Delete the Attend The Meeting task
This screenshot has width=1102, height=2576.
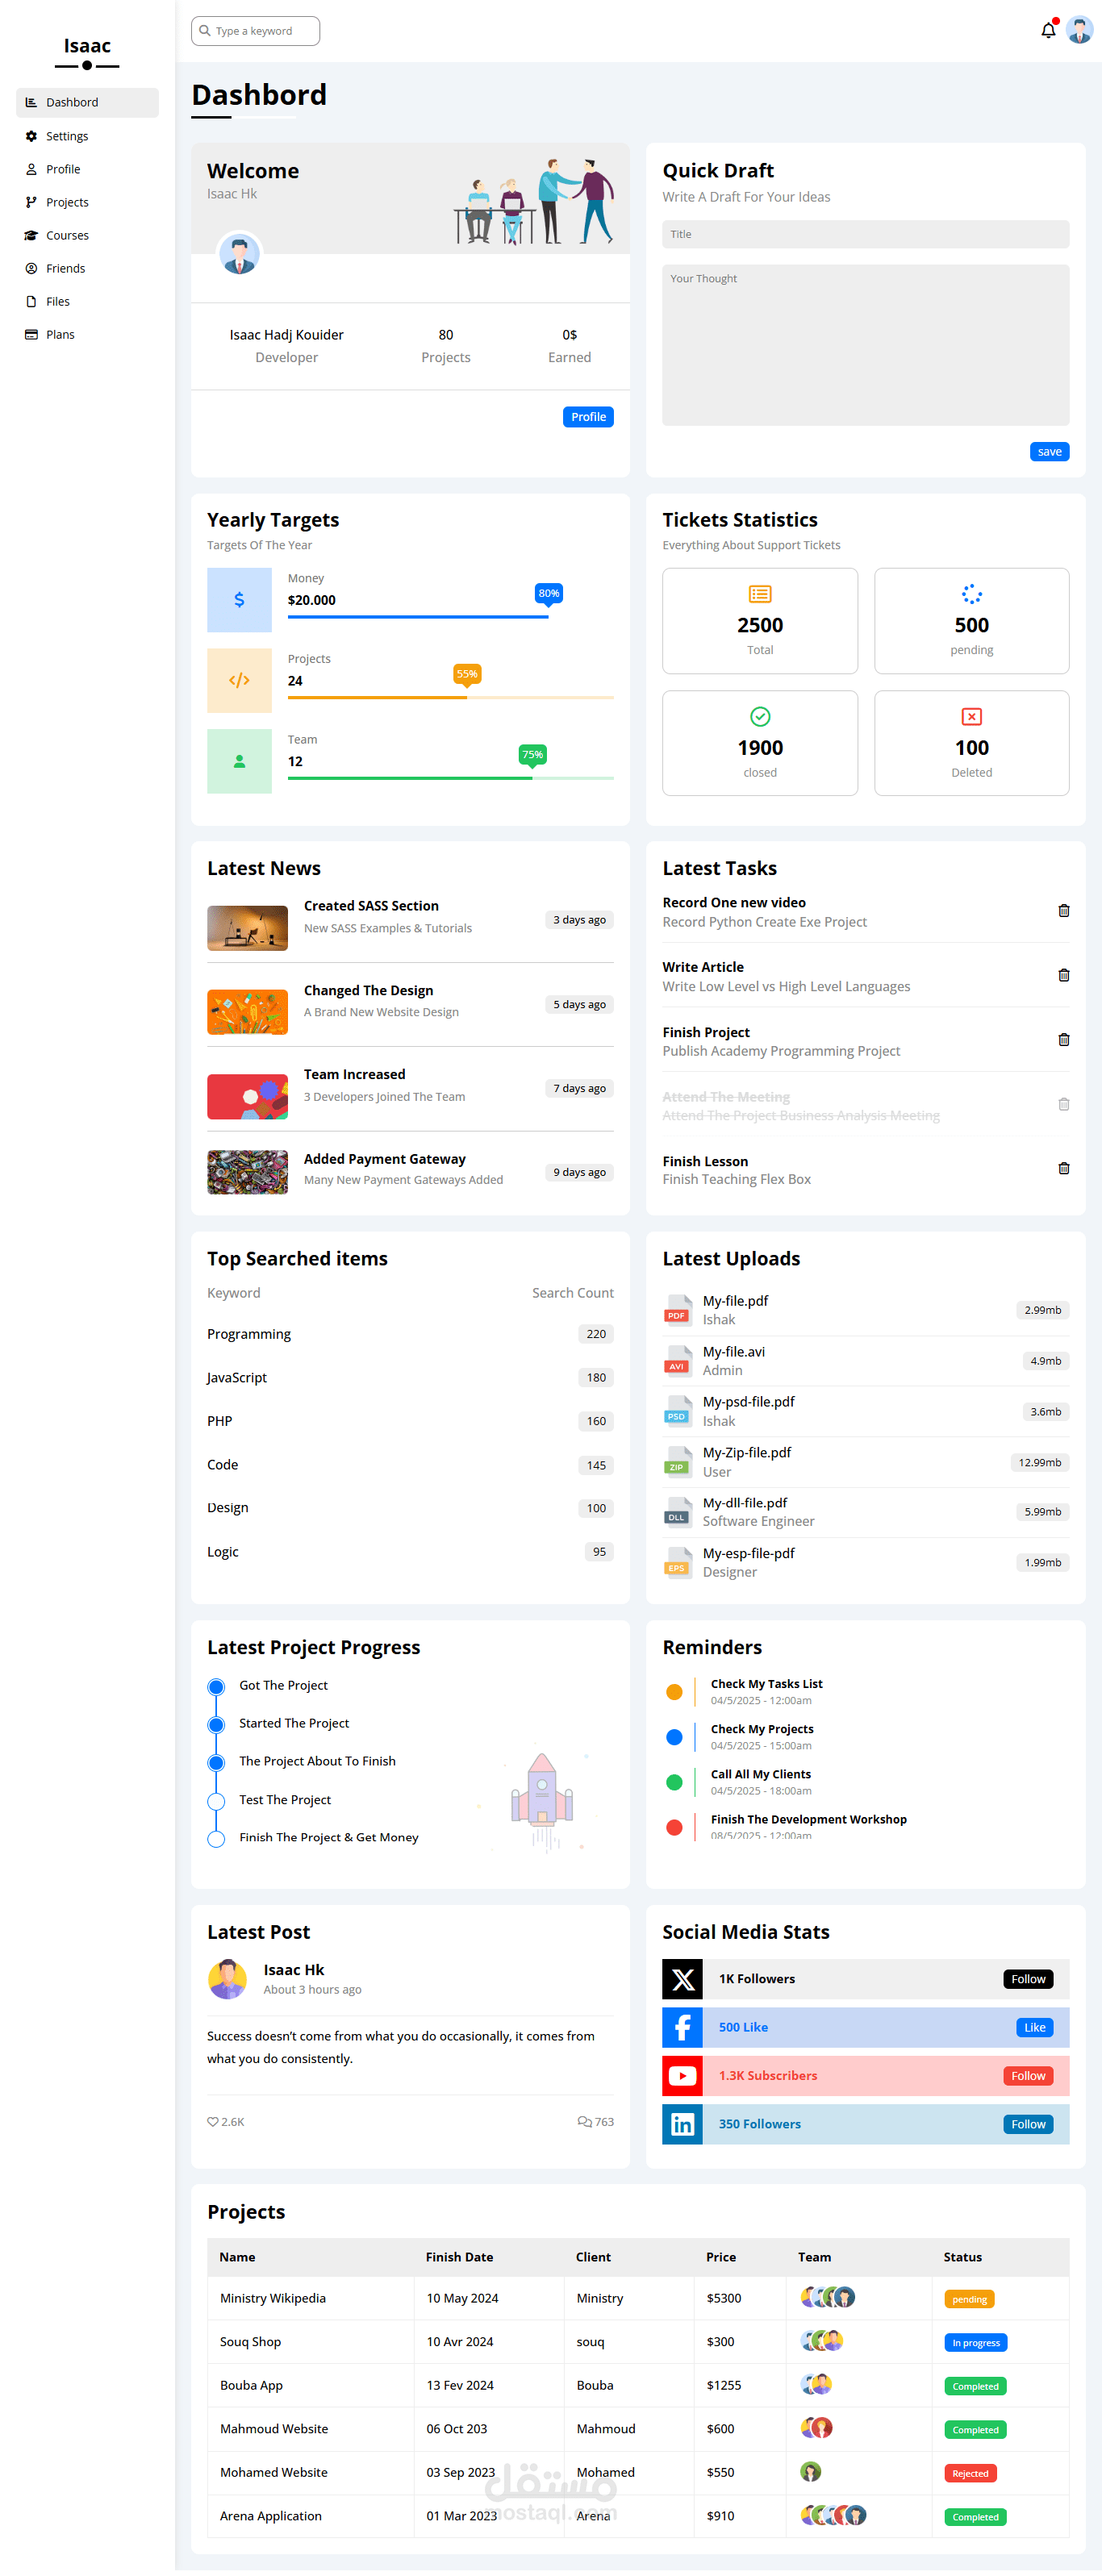click(x=1063, y=1104)
